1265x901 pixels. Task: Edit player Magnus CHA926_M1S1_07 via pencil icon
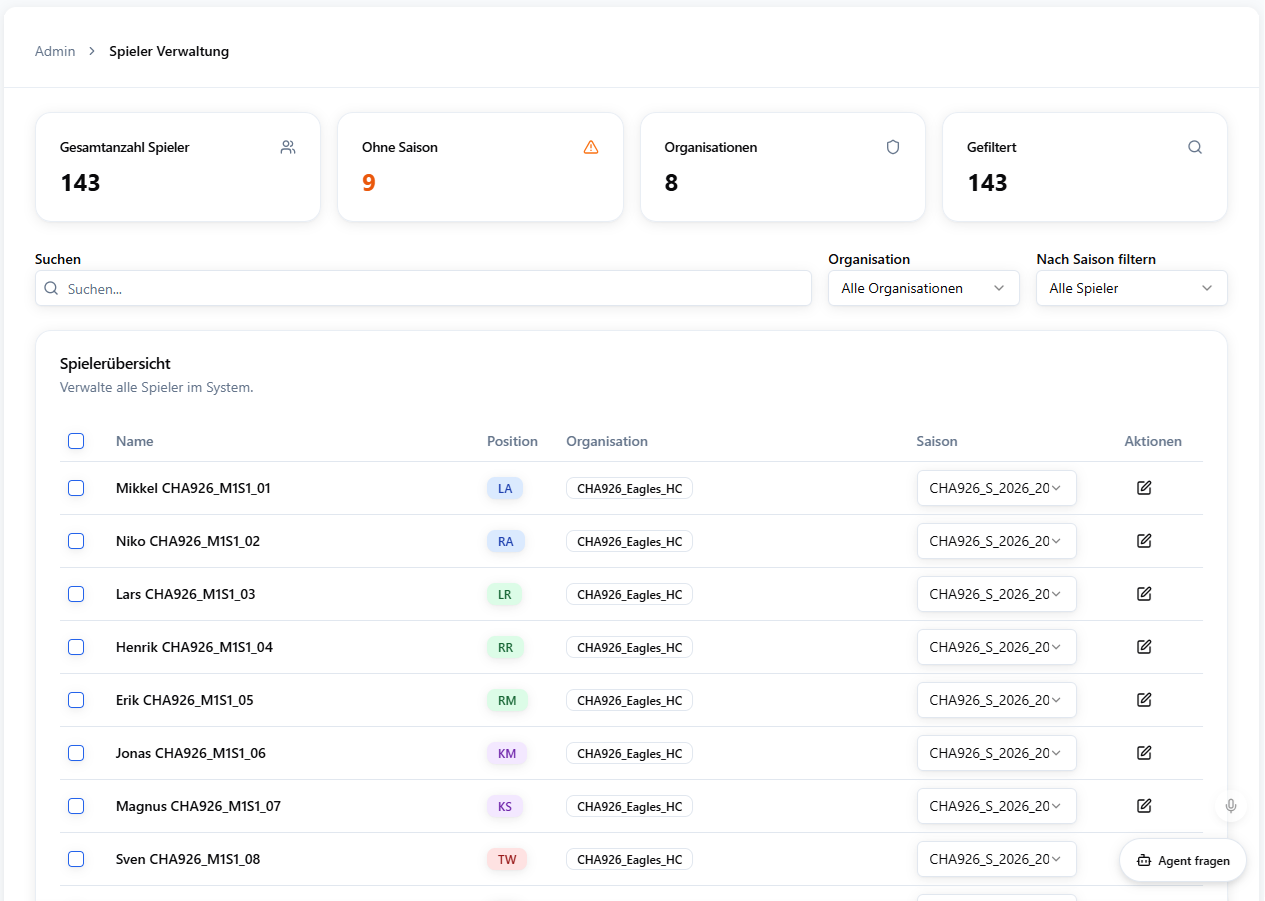tap(1144, 806)
